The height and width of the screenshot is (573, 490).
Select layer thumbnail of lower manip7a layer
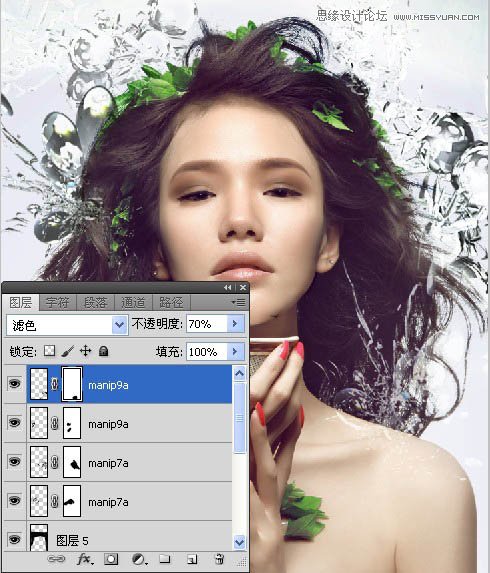tap(39, 501)
